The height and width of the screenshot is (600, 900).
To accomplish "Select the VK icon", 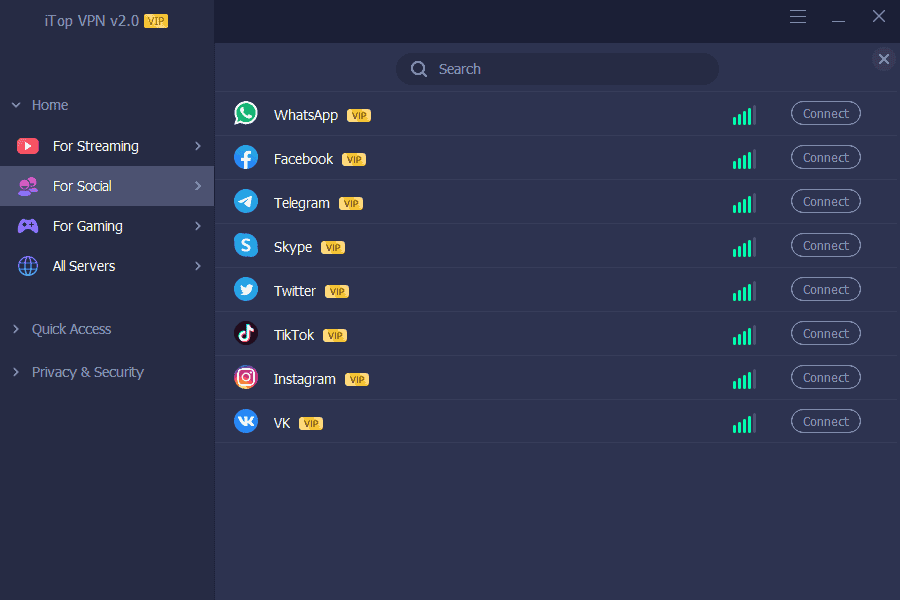I will pos(245,421).
